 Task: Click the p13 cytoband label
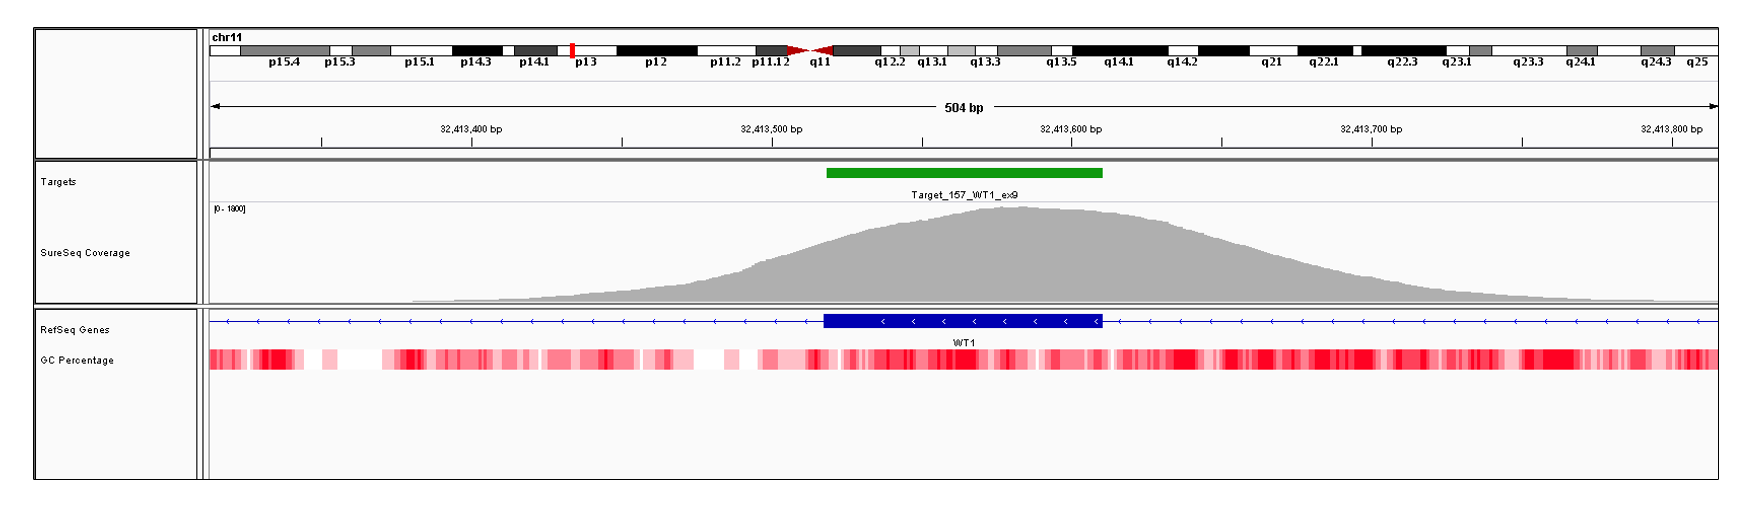click(x=586, y=62)
